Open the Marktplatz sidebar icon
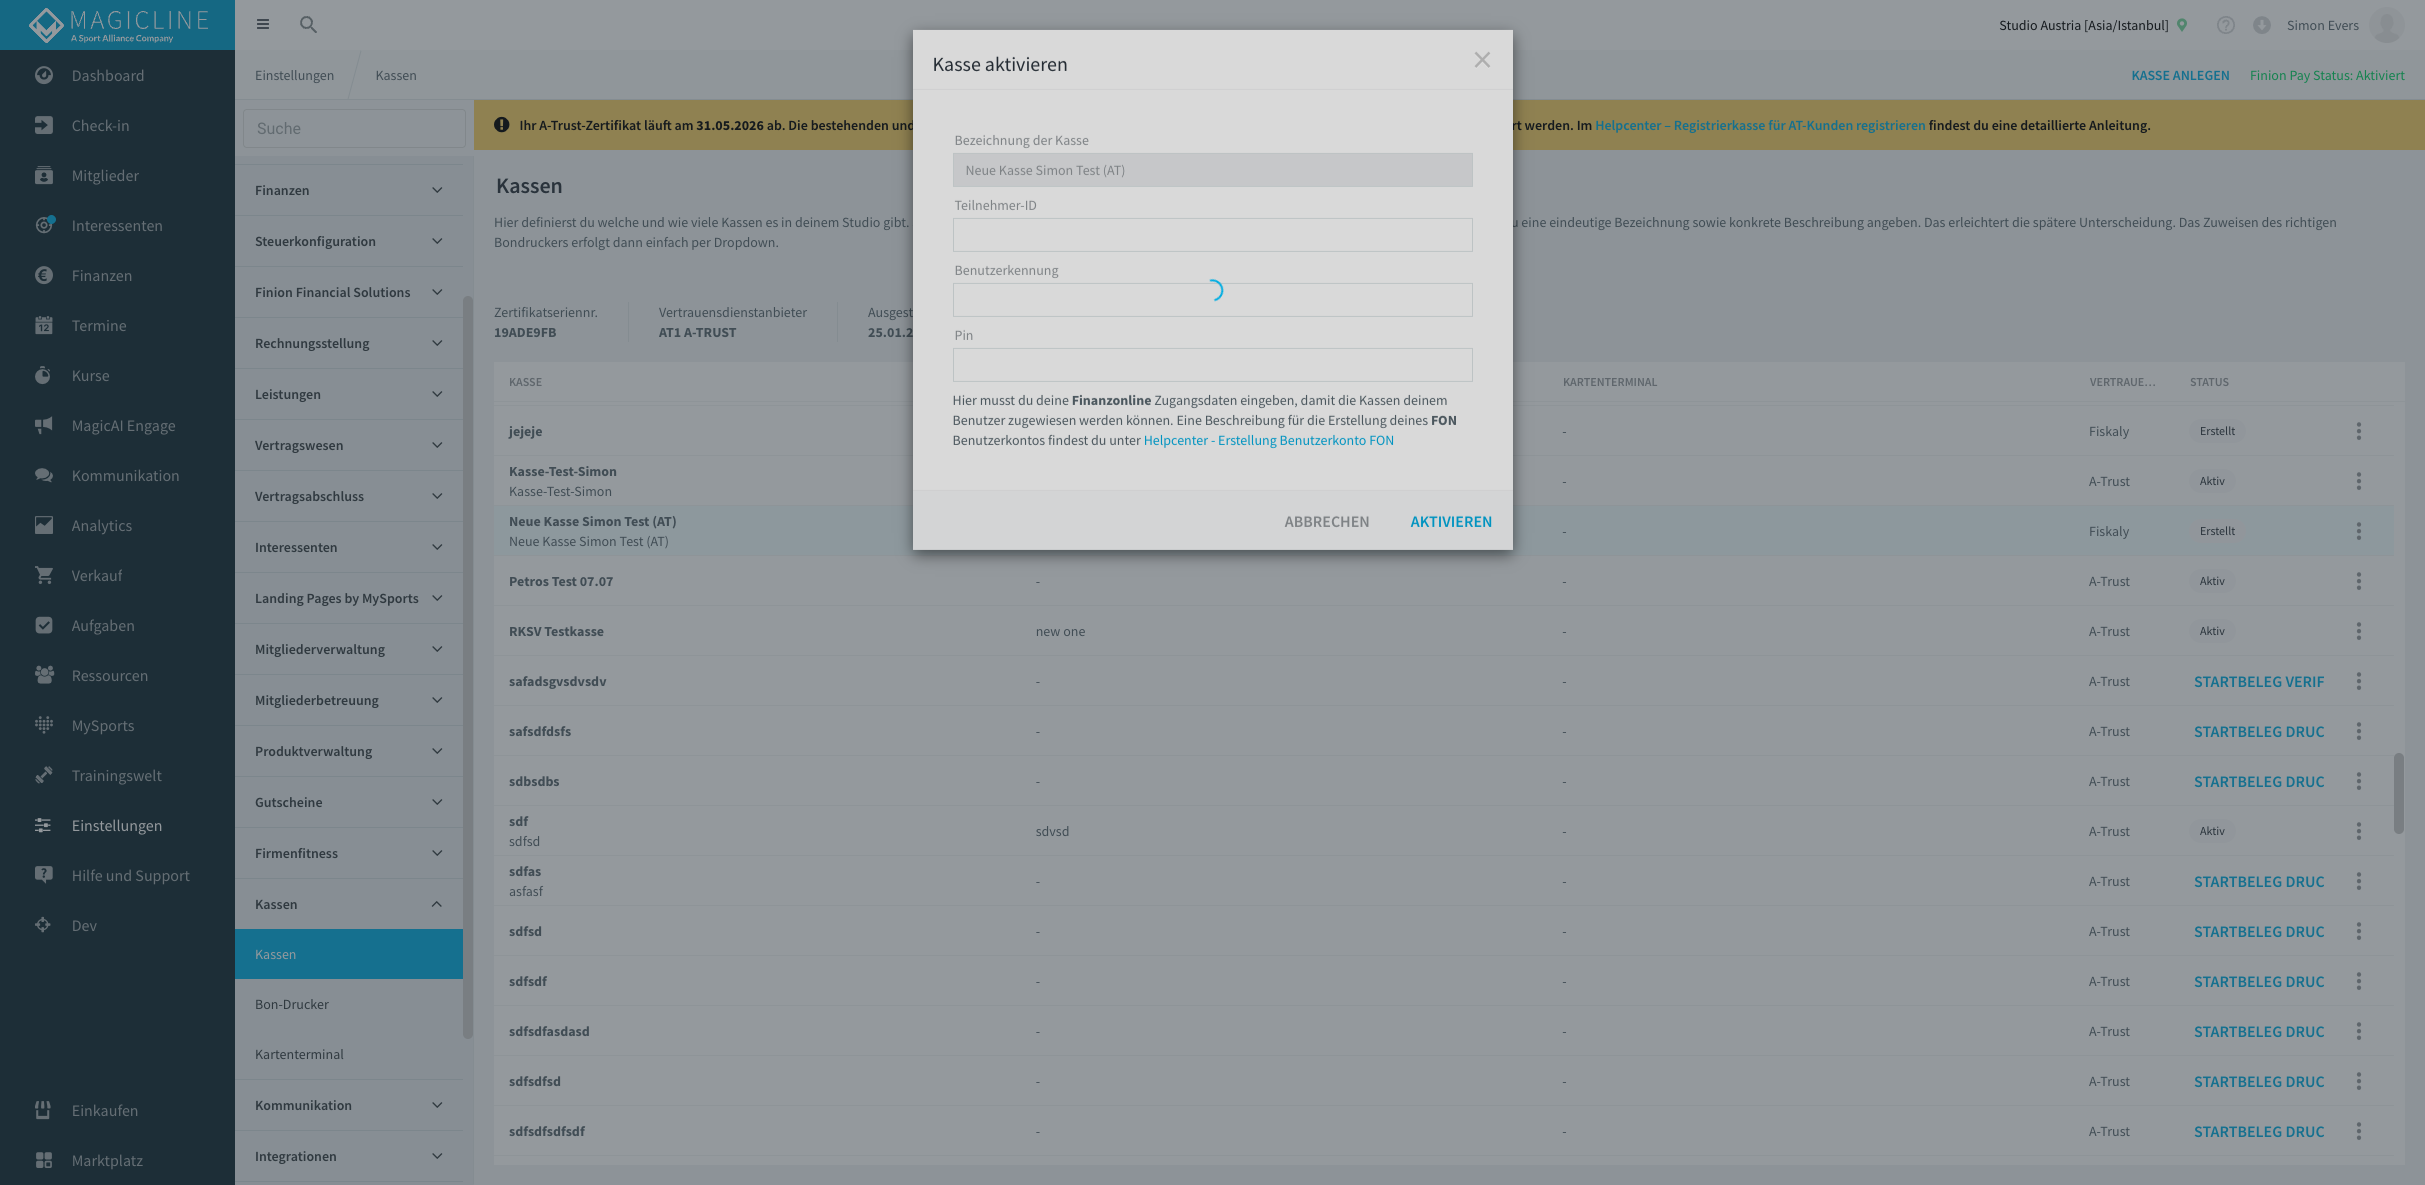Viewport: 2425px width, 1185px height. 43,1160
